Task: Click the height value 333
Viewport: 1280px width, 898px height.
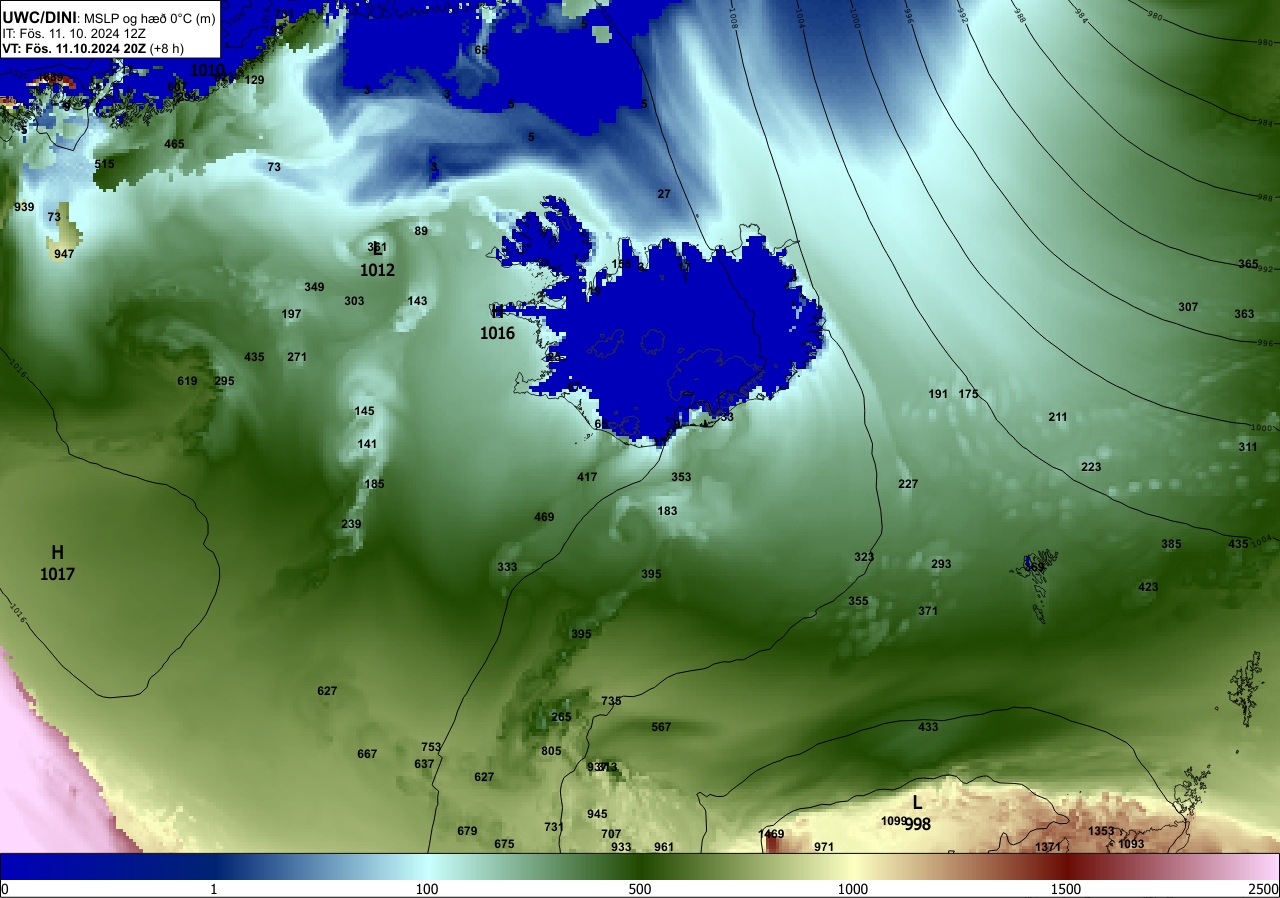Action: tap(507, 567)
